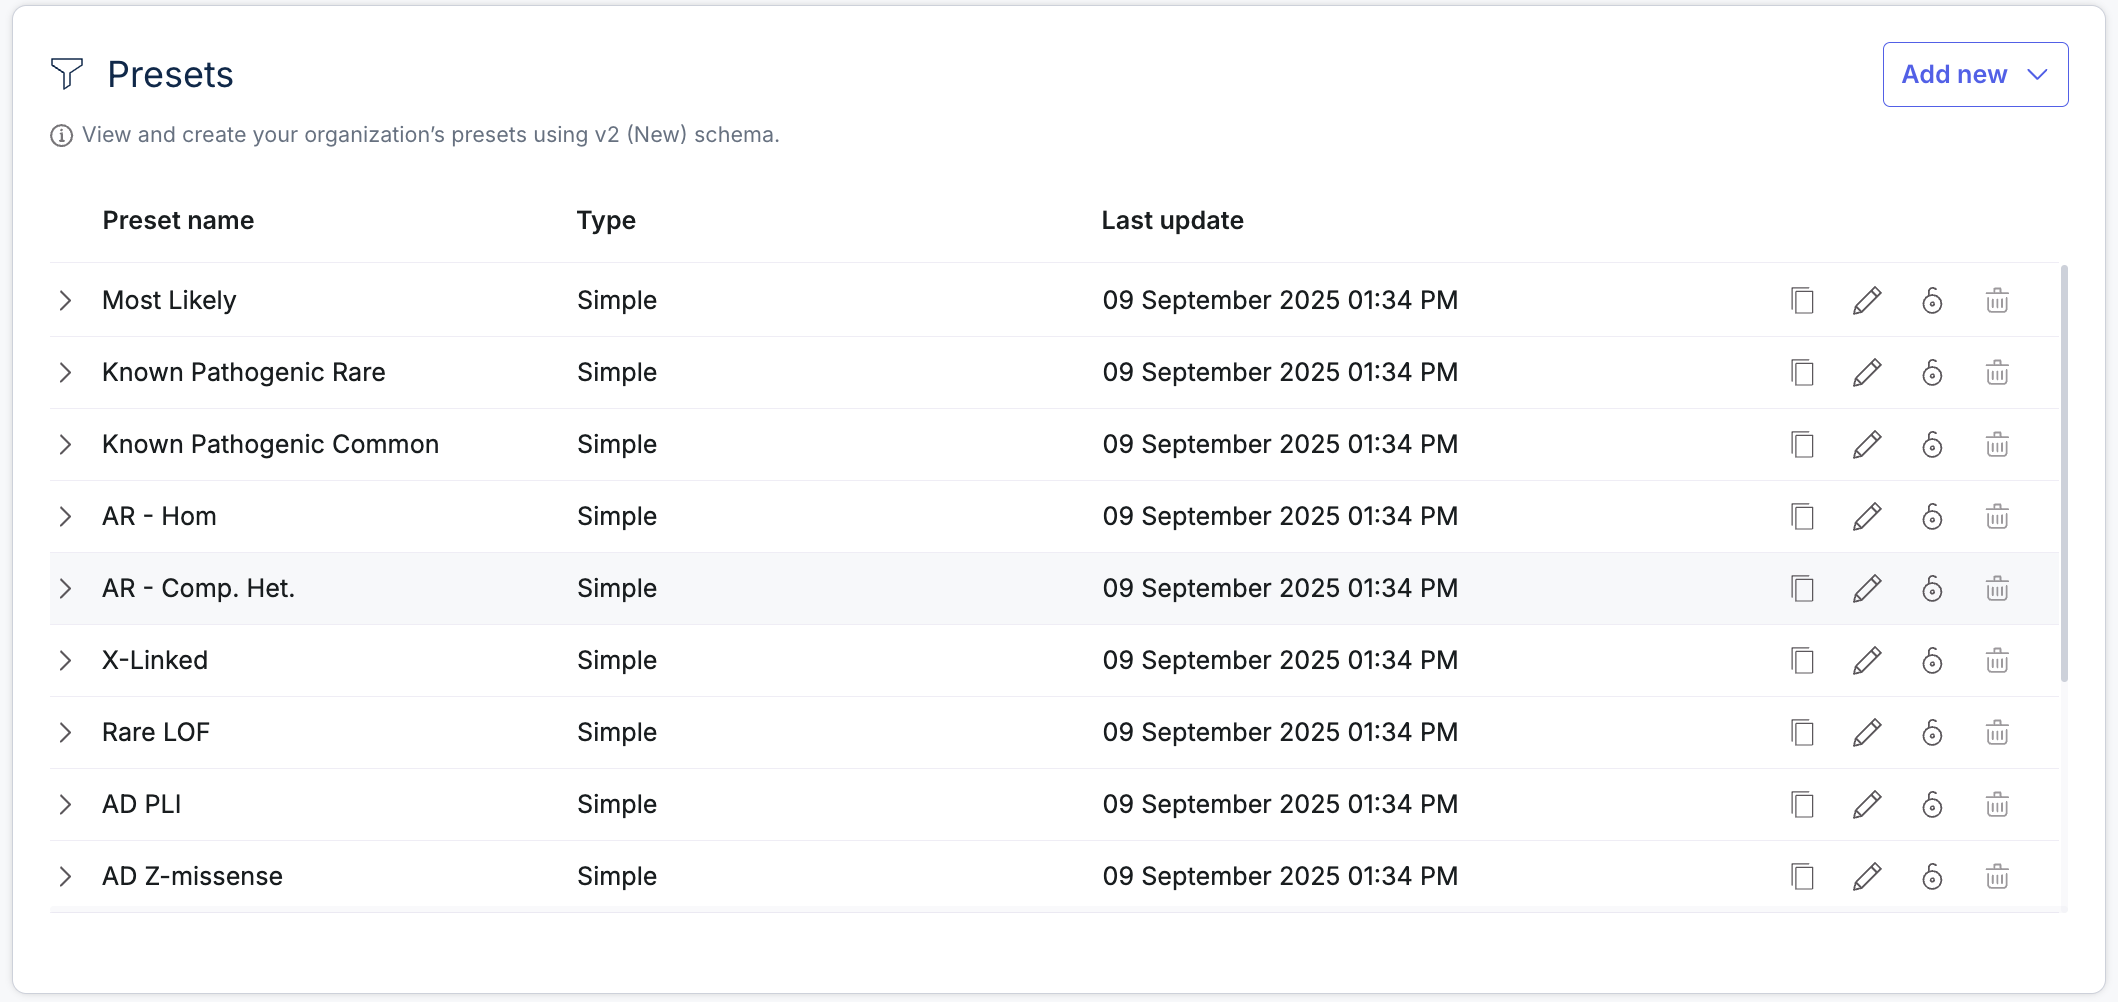Toggle lock on Known Pathogenic Common preset
2118x1002 pixels.
1932,444
